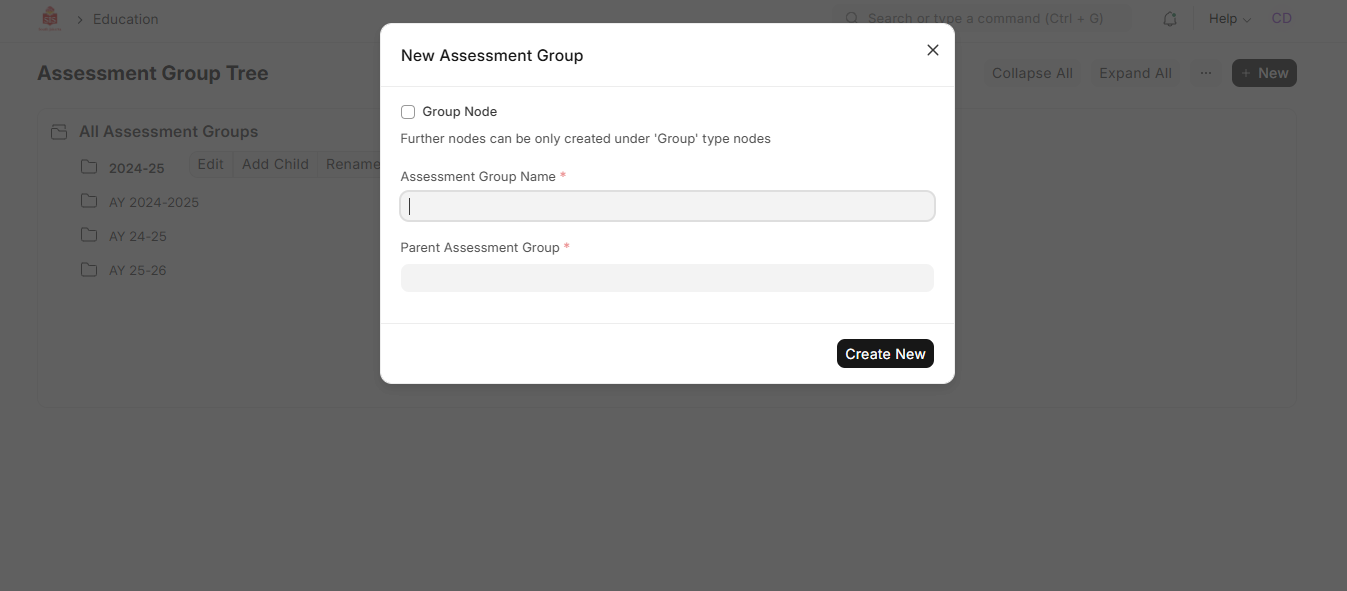Open the Help dropdown menu

tap(1229, 19)
